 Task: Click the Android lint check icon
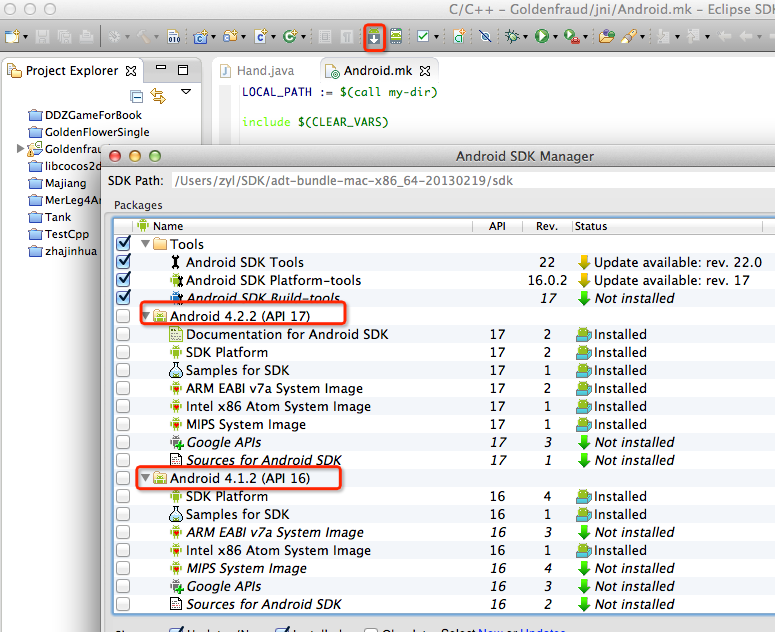pyautogui.click(x=423, y=37)
